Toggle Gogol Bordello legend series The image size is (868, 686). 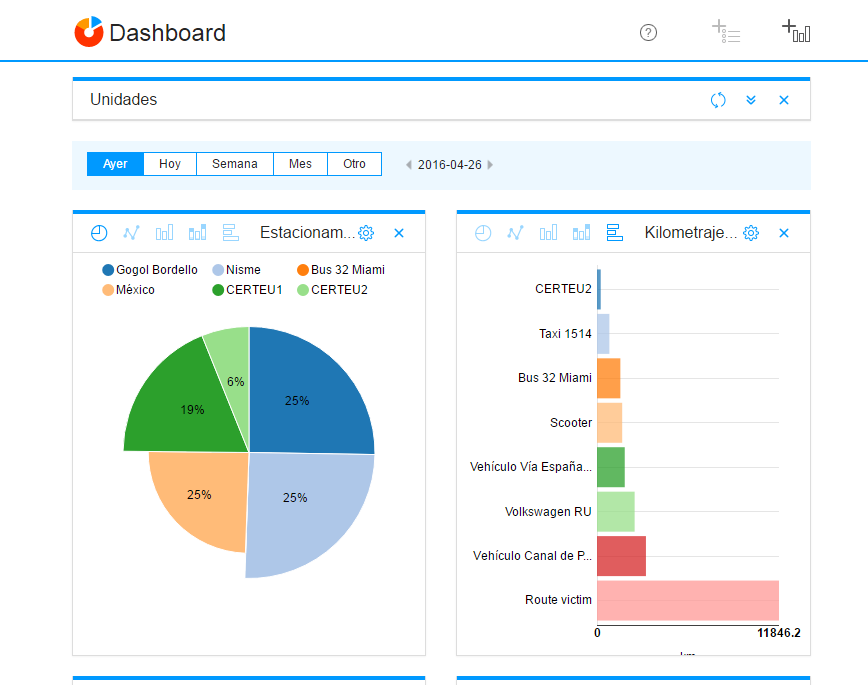[x=148, y=270]
